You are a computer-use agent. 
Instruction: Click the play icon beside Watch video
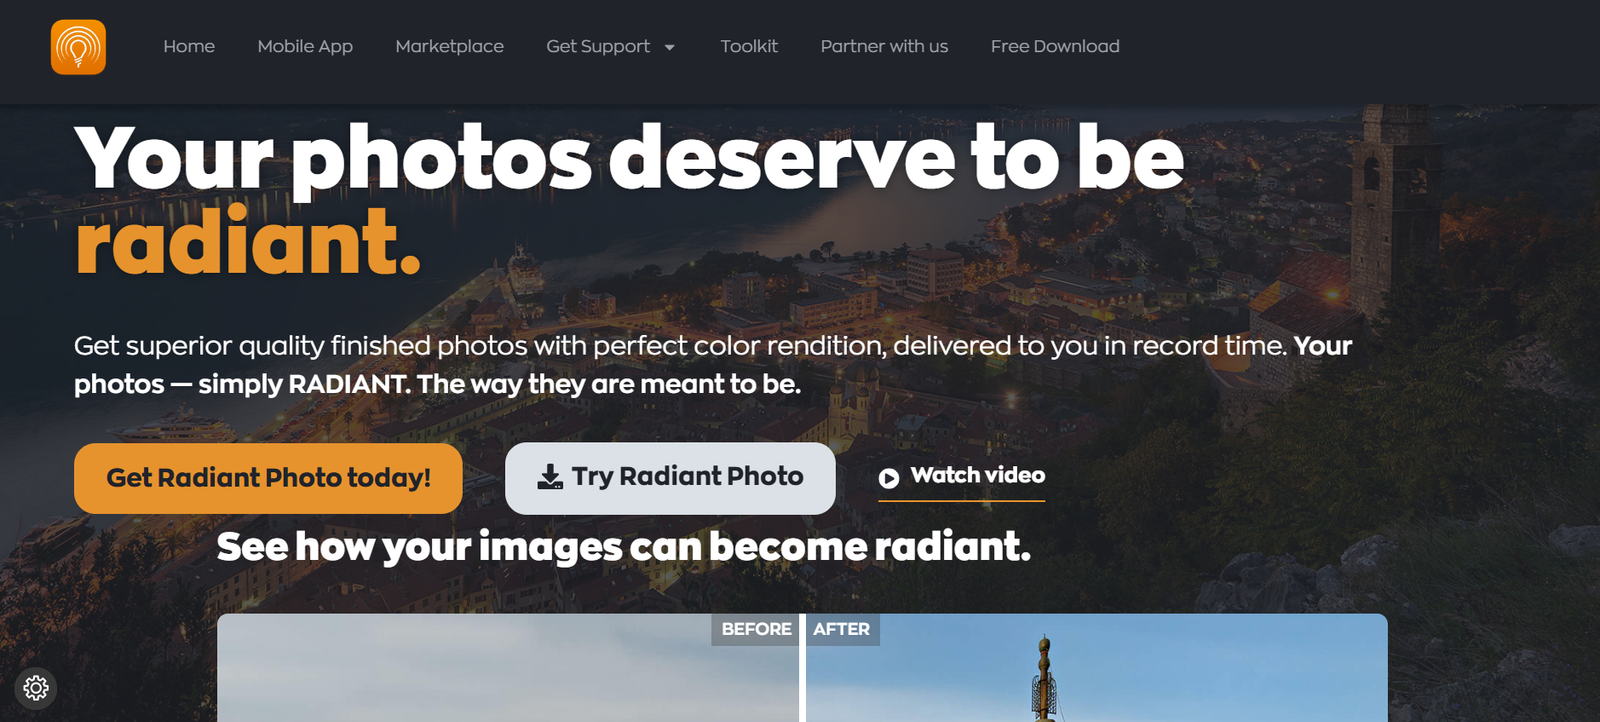[889, 478]
